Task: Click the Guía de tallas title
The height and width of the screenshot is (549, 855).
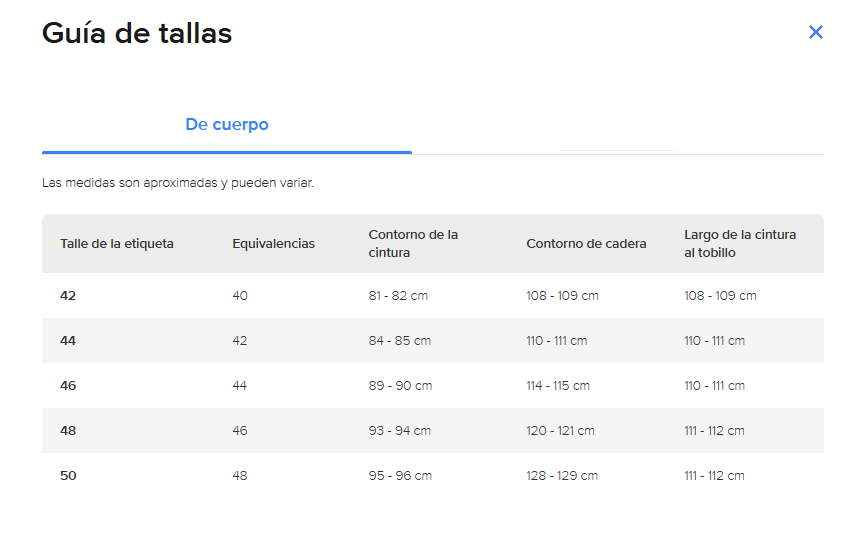Action: pyautogui.click(x=137, y=33)
